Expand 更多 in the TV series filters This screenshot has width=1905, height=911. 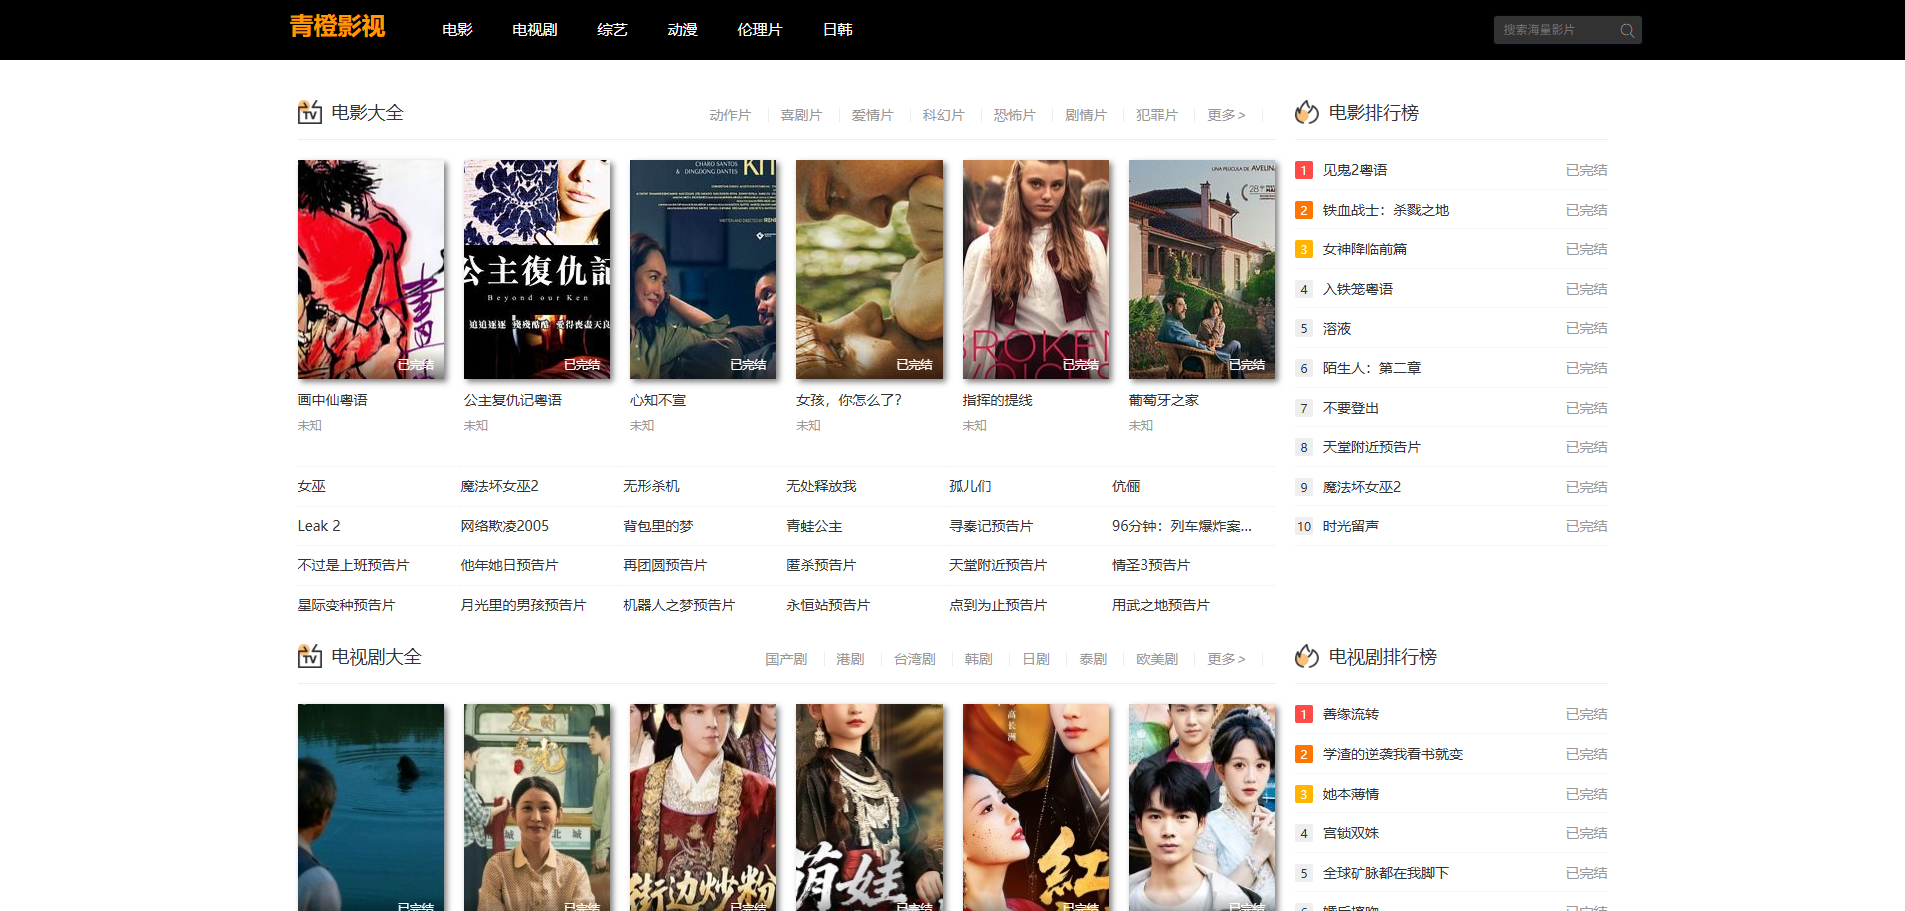click(x=1225, y=659)
